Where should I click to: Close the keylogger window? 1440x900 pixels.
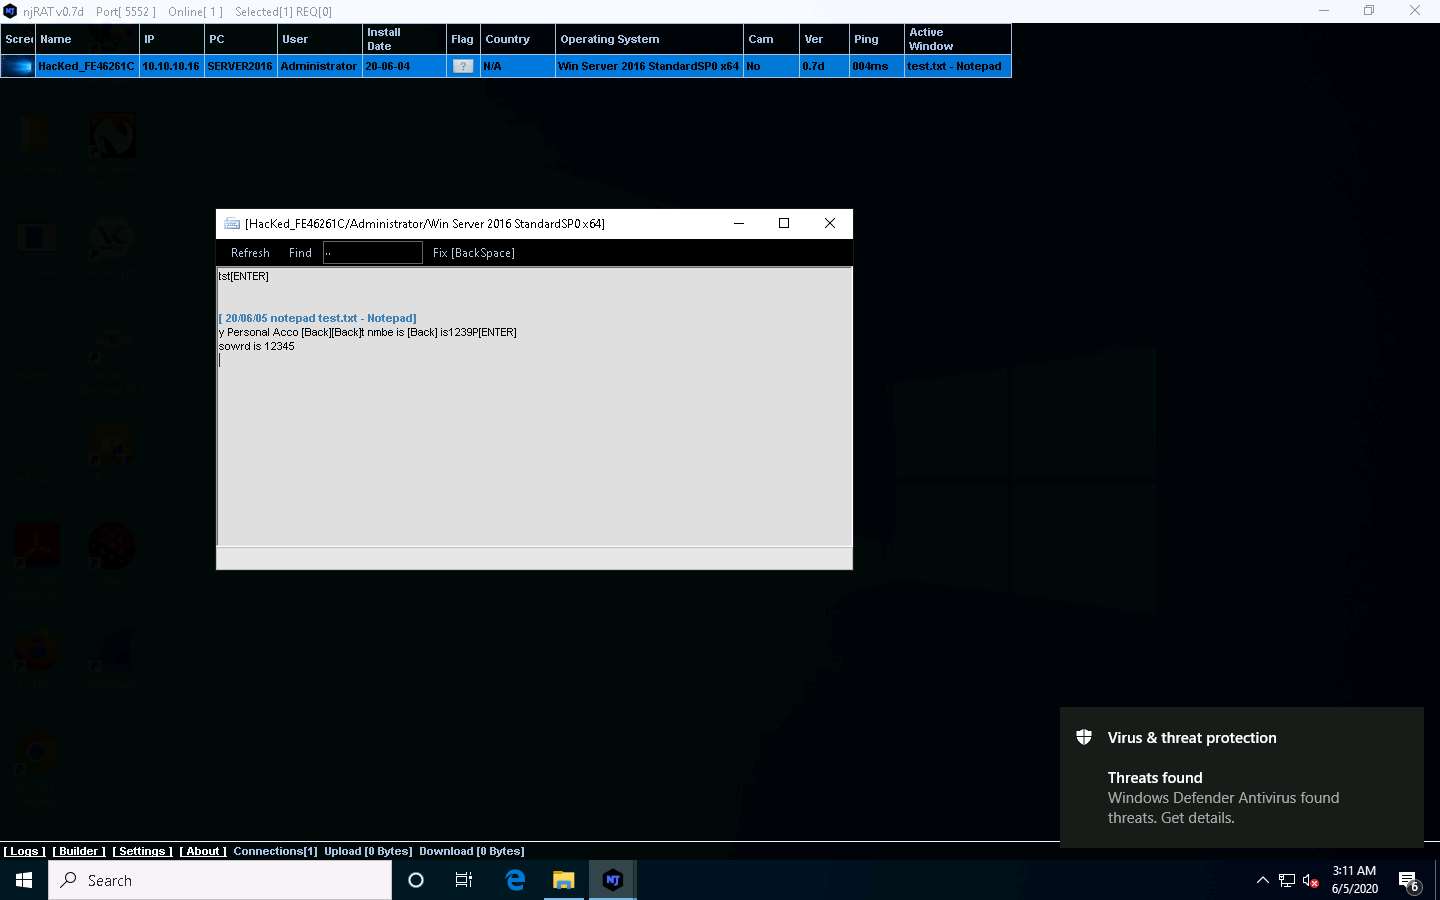click(830, 224)
